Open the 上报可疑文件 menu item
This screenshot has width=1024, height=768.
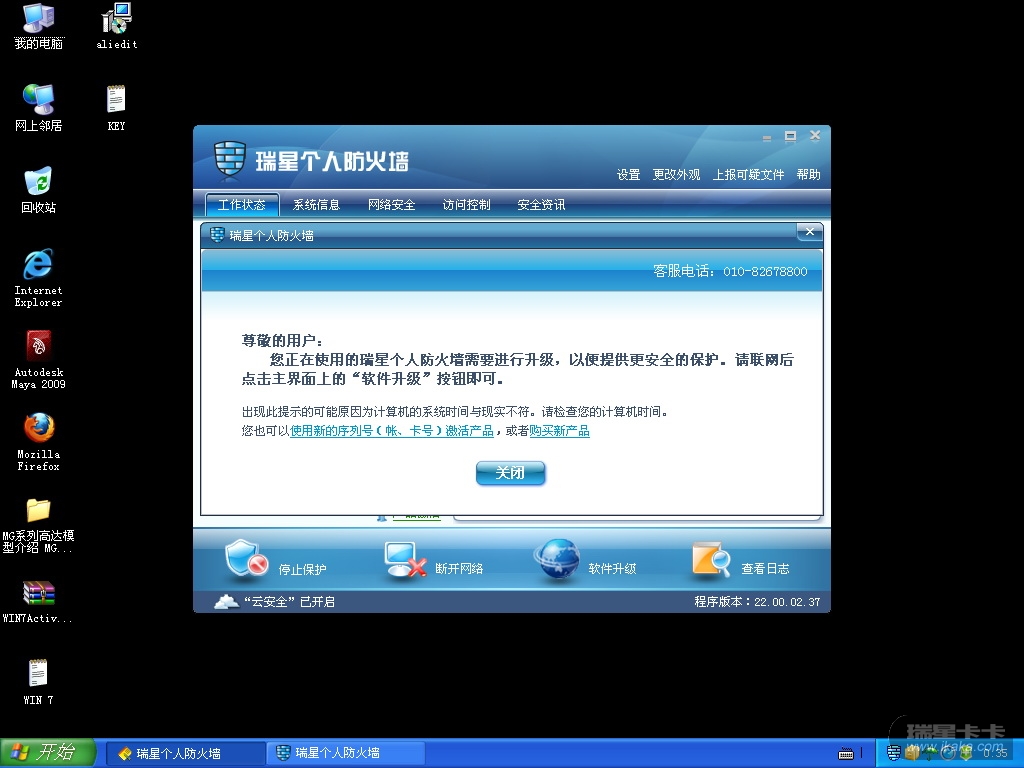(748, 174)
